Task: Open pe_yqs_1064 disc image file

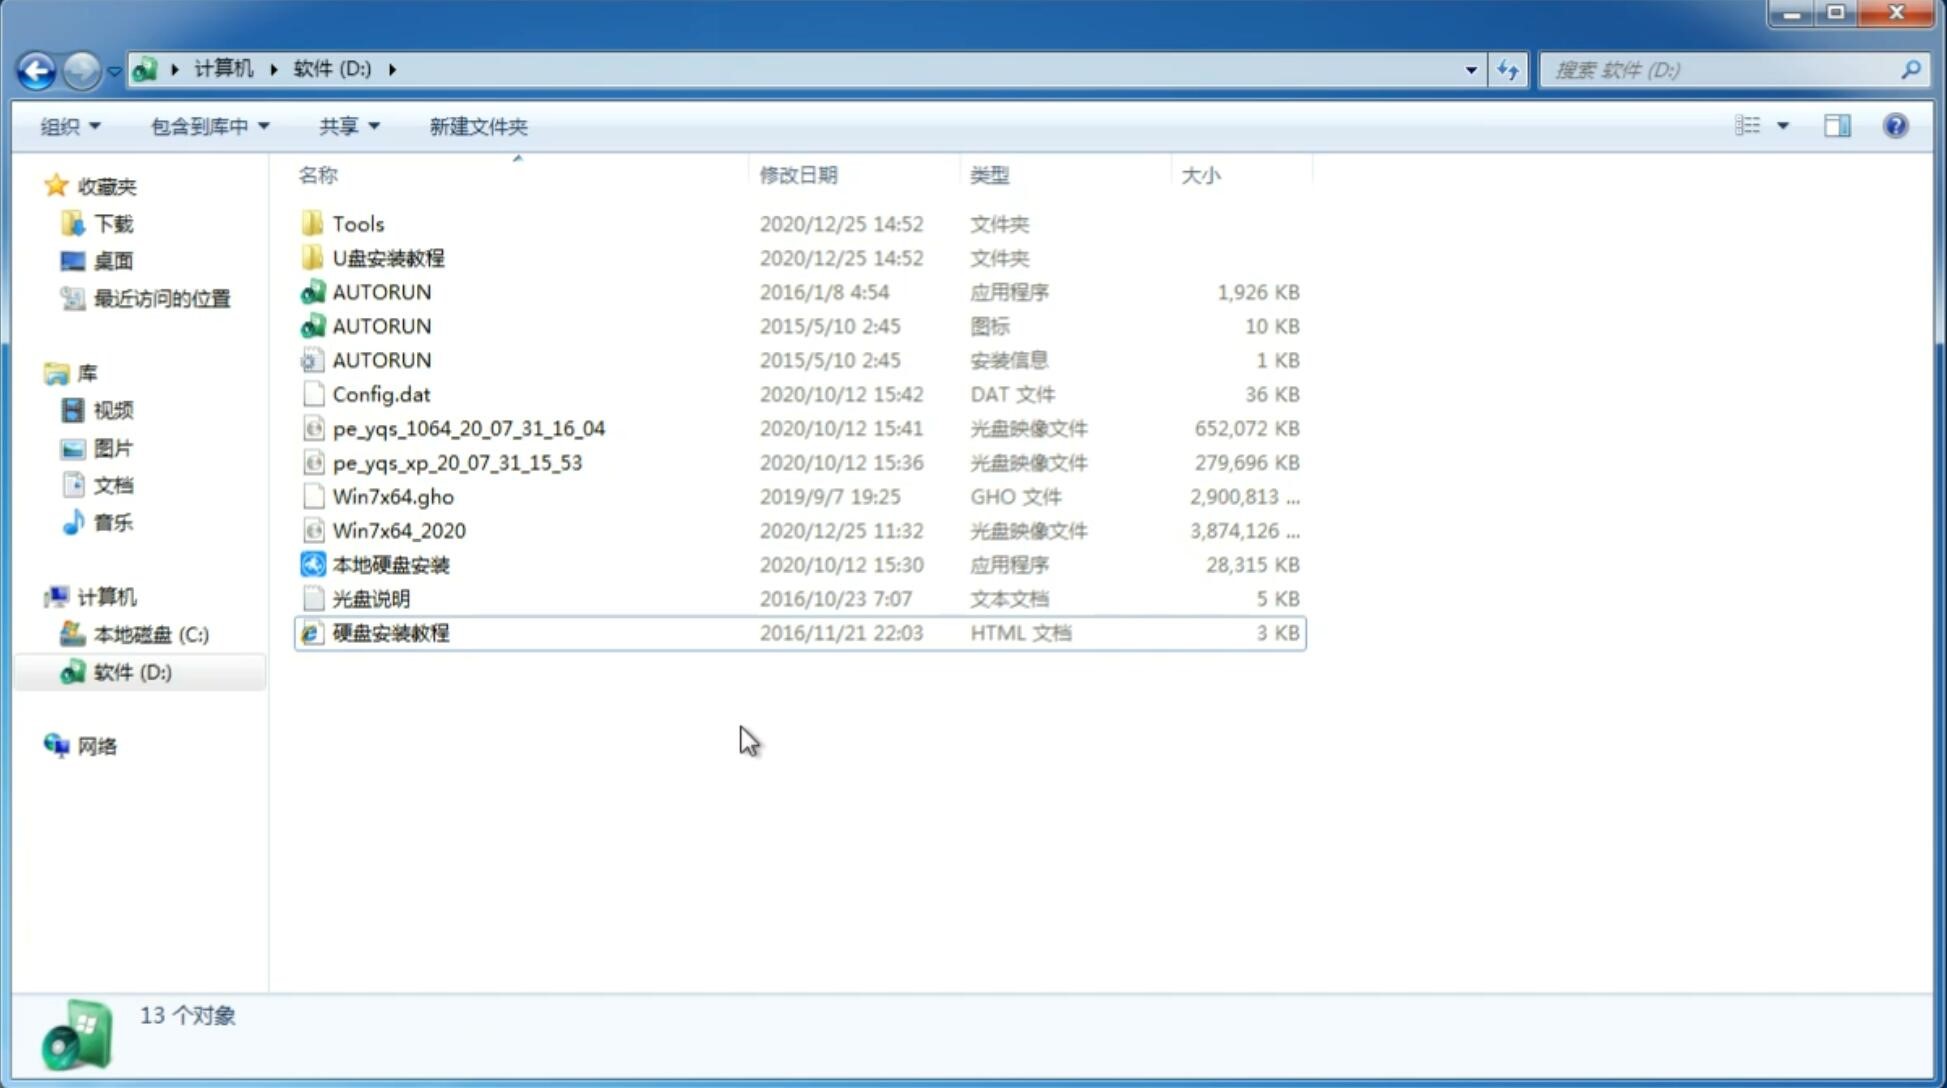Action: (468, 428)
